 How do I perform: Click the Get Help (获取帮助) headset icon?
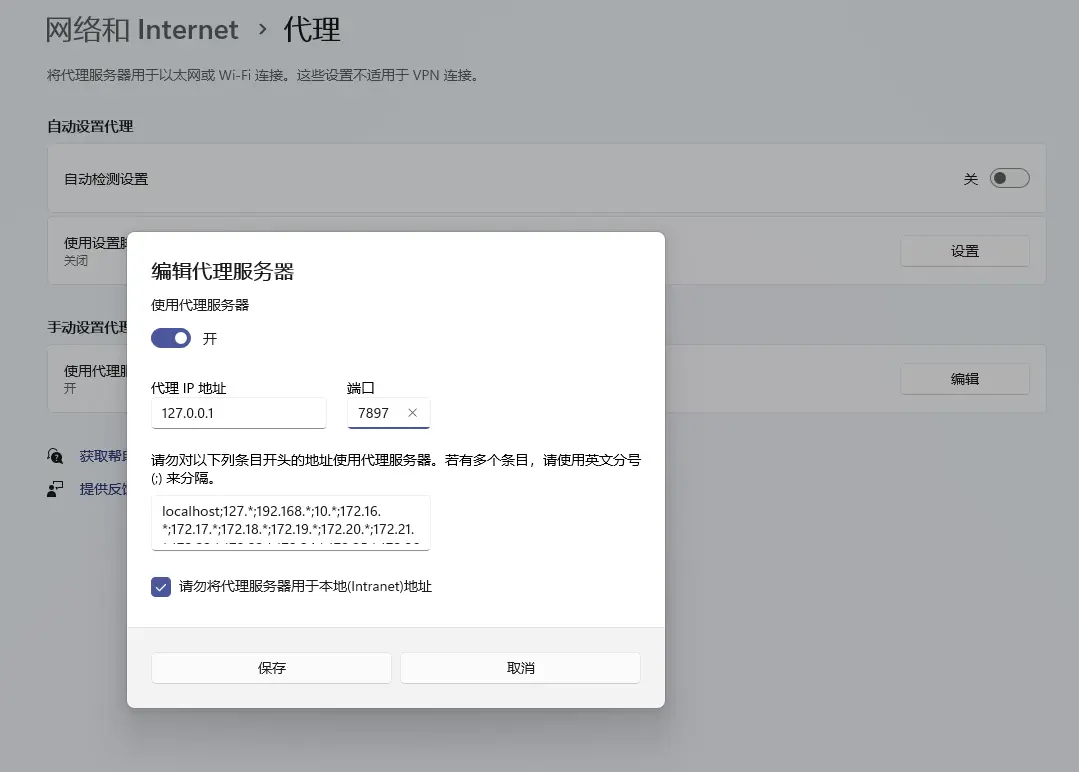pyautogui.click(x=55, y=456)
